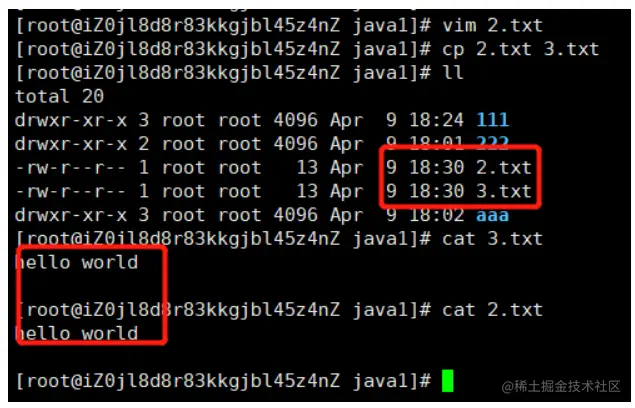
Task: Click the 'vim 2.txt' command text
Action: tap(492, 26)
